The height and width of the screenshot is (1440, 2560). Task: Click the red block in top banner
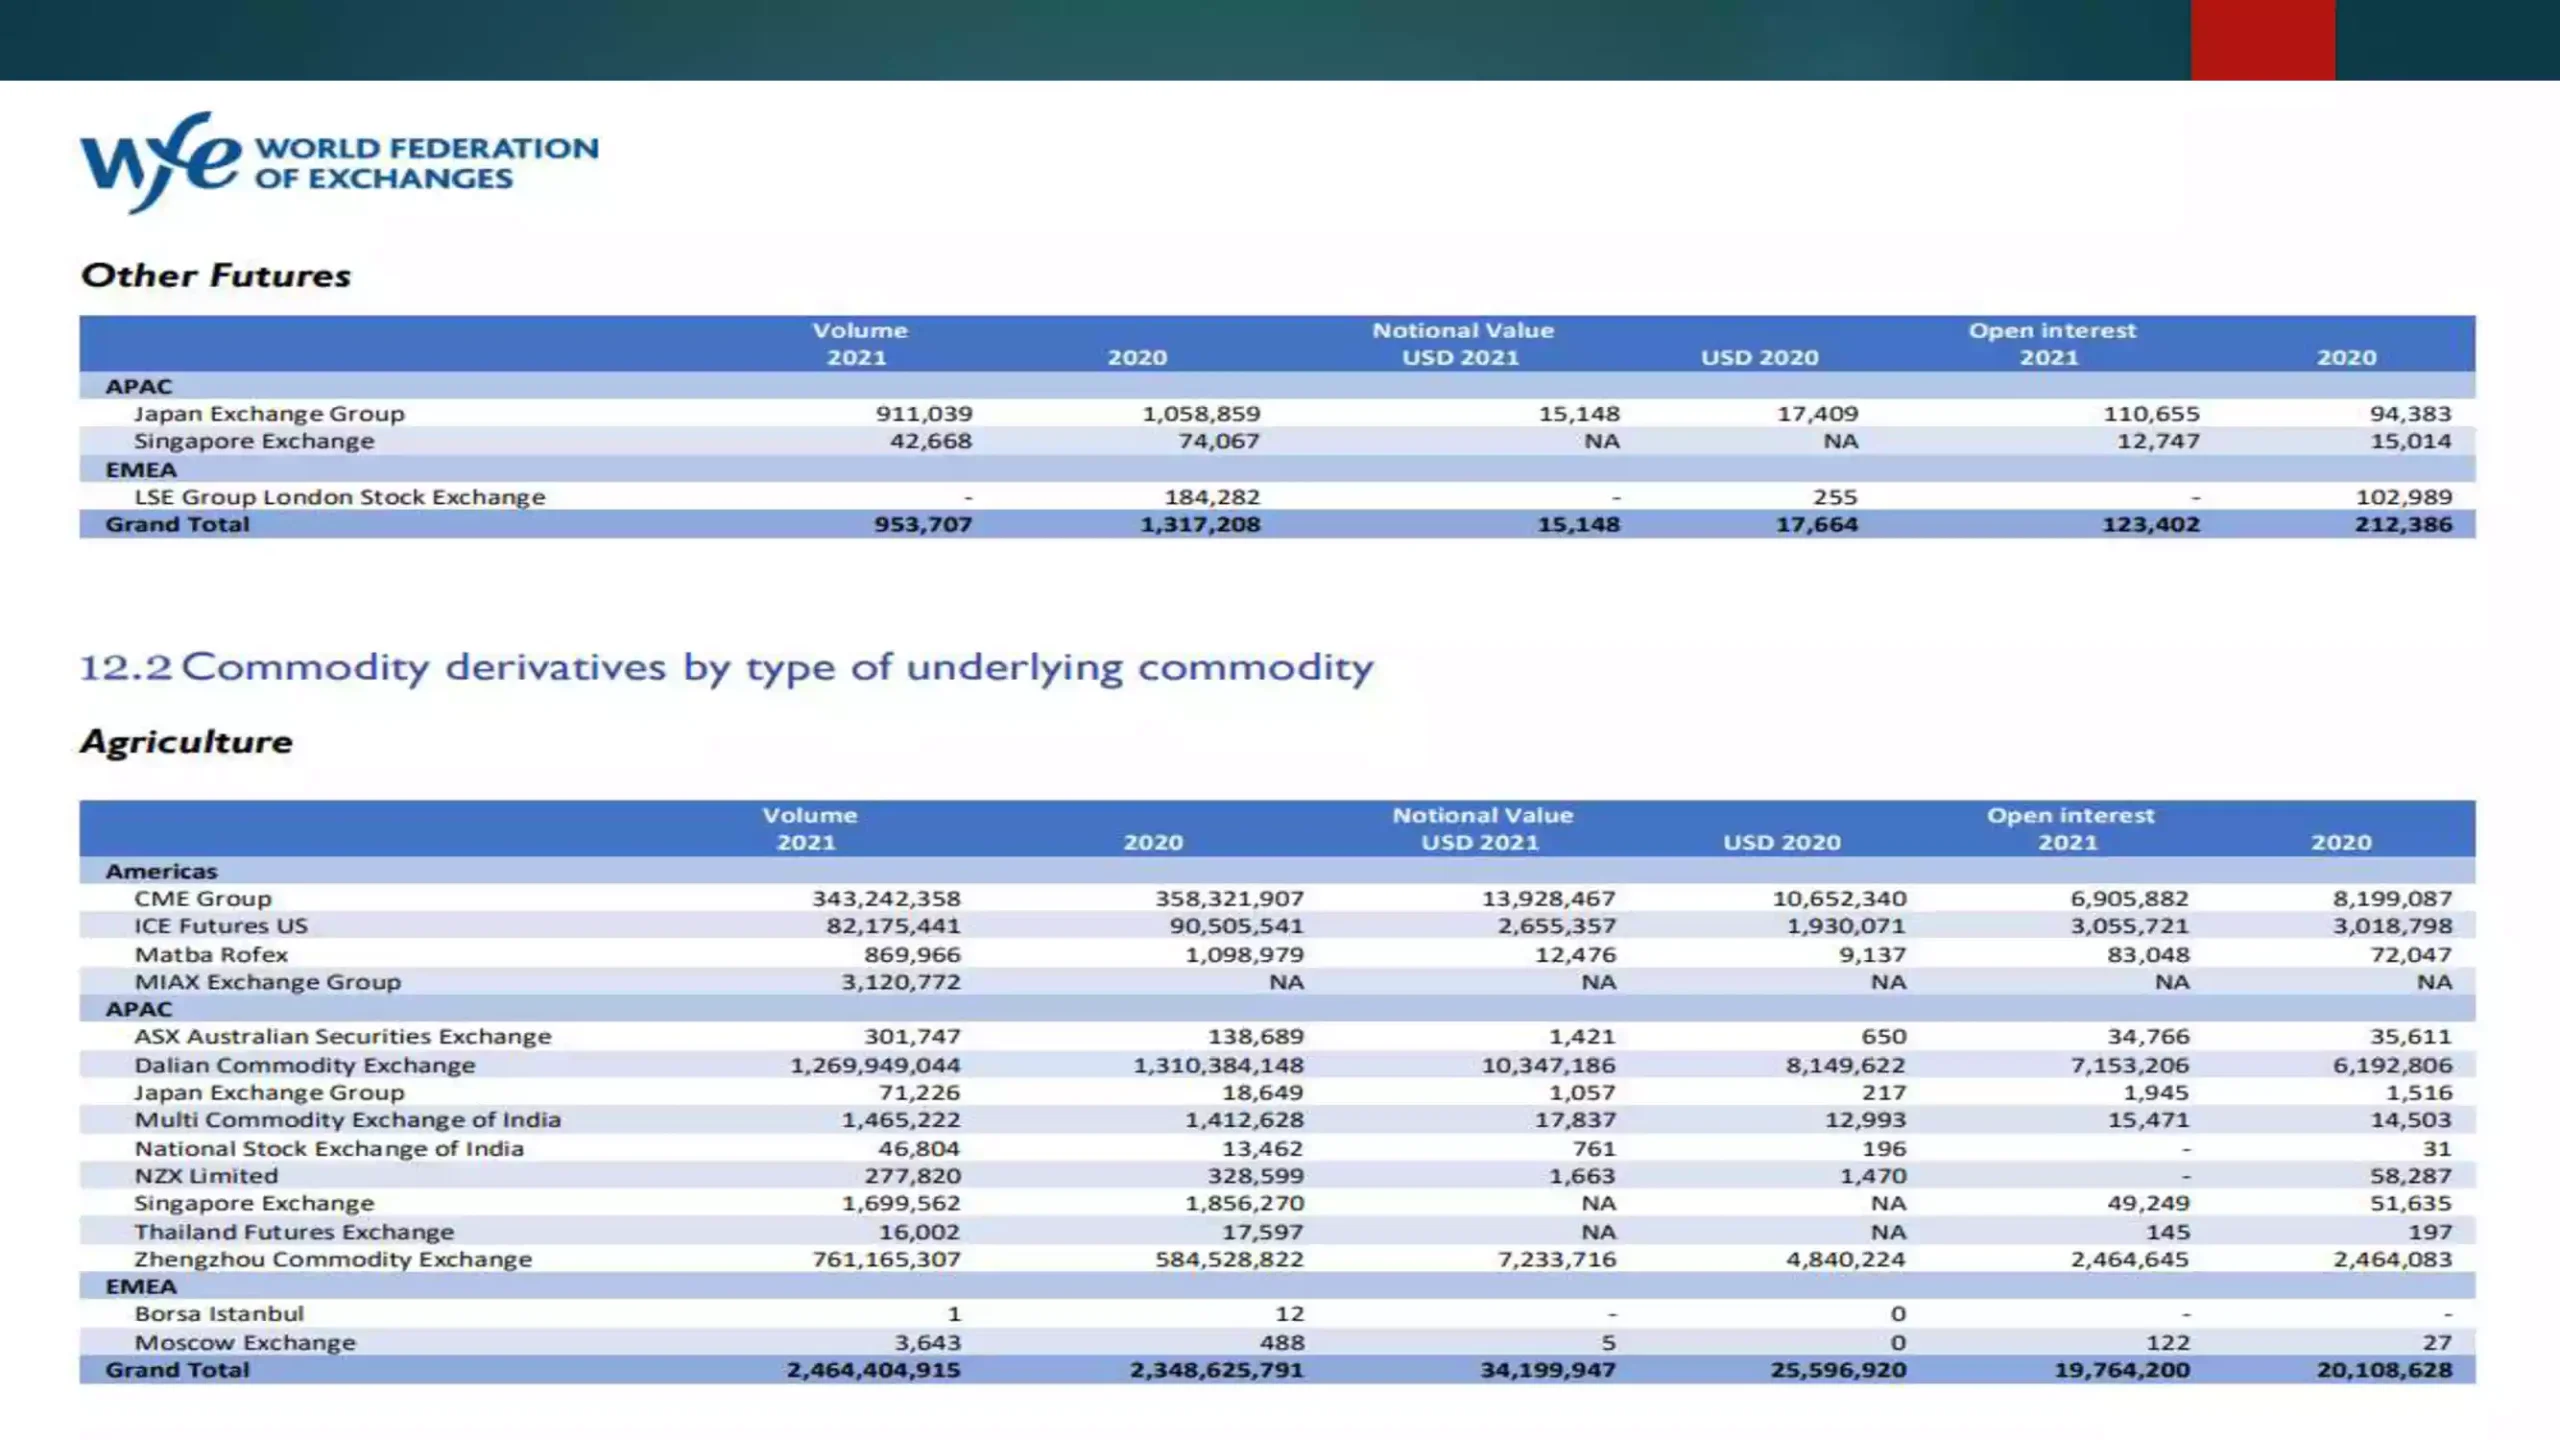[x=2263, y=40]
